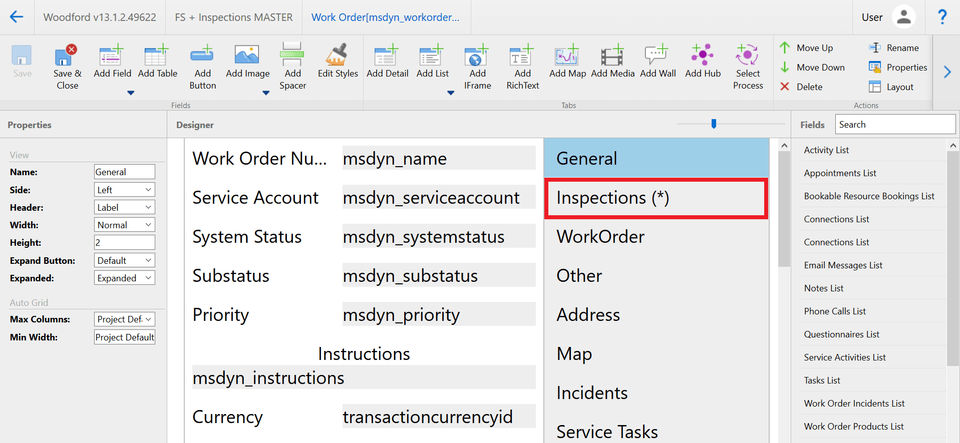Adjust the designer zoom slider
Viewport: 960px width, 443px height.
pos(713,124)
